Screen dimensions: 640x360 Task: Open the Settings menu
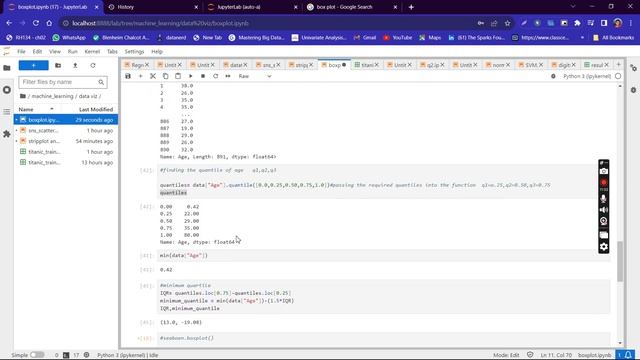click(x=134, y=52)
